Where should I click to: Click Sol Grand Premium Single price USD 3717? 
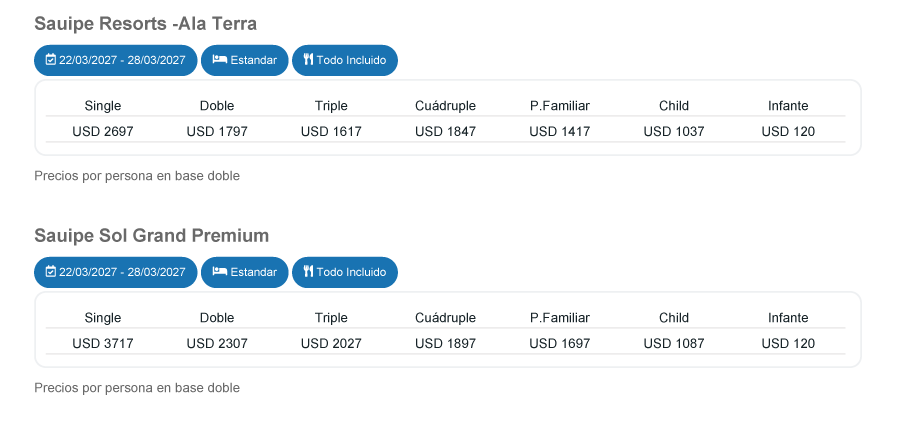point(103,343)
